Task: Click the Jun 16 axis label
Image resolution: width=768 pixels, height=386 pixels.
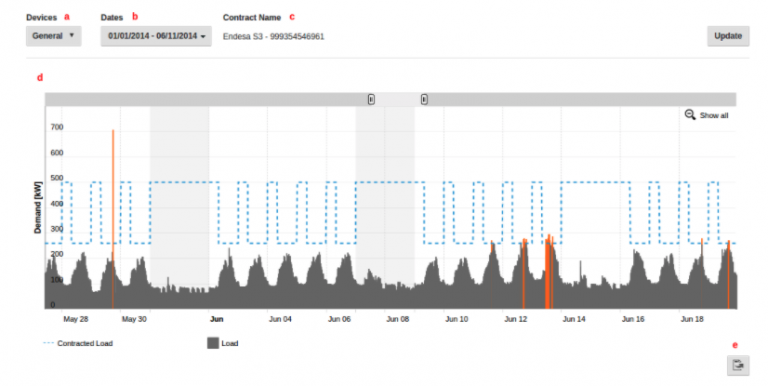Action: [x=633, y=319]
